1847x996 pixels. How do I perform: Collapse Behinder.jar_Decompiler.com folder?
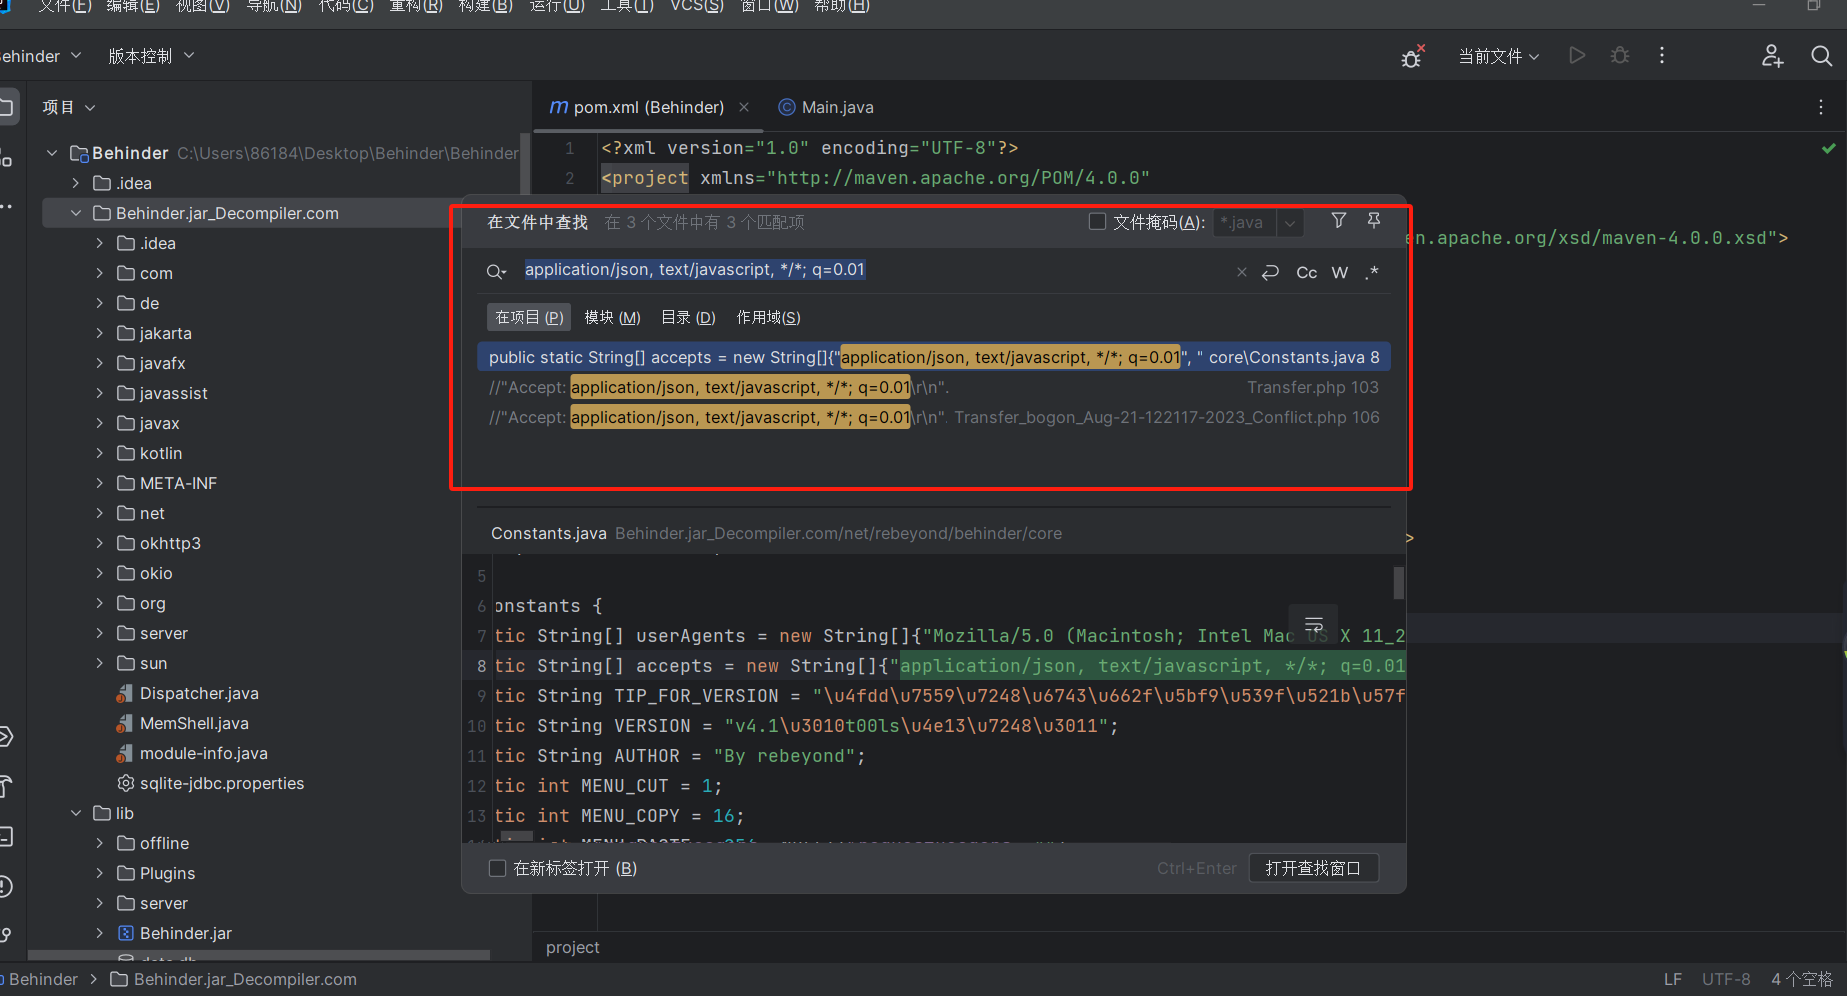[x=75, y=213]
